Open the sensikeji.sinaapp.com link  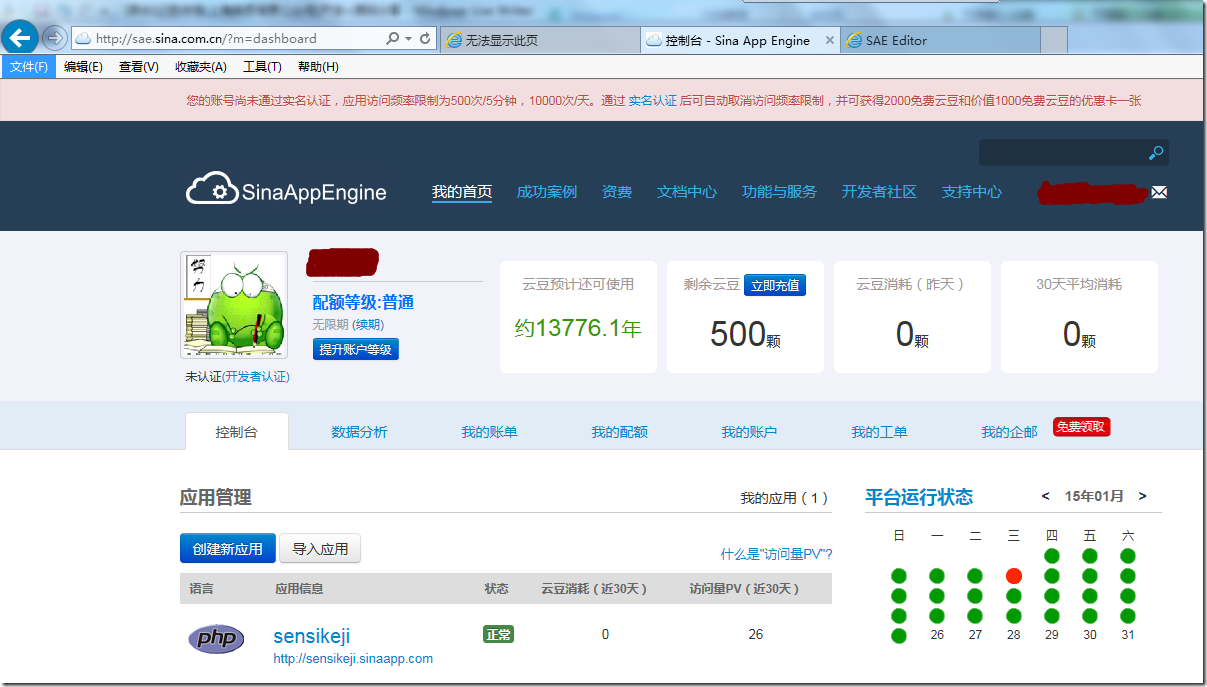point(353,659)
